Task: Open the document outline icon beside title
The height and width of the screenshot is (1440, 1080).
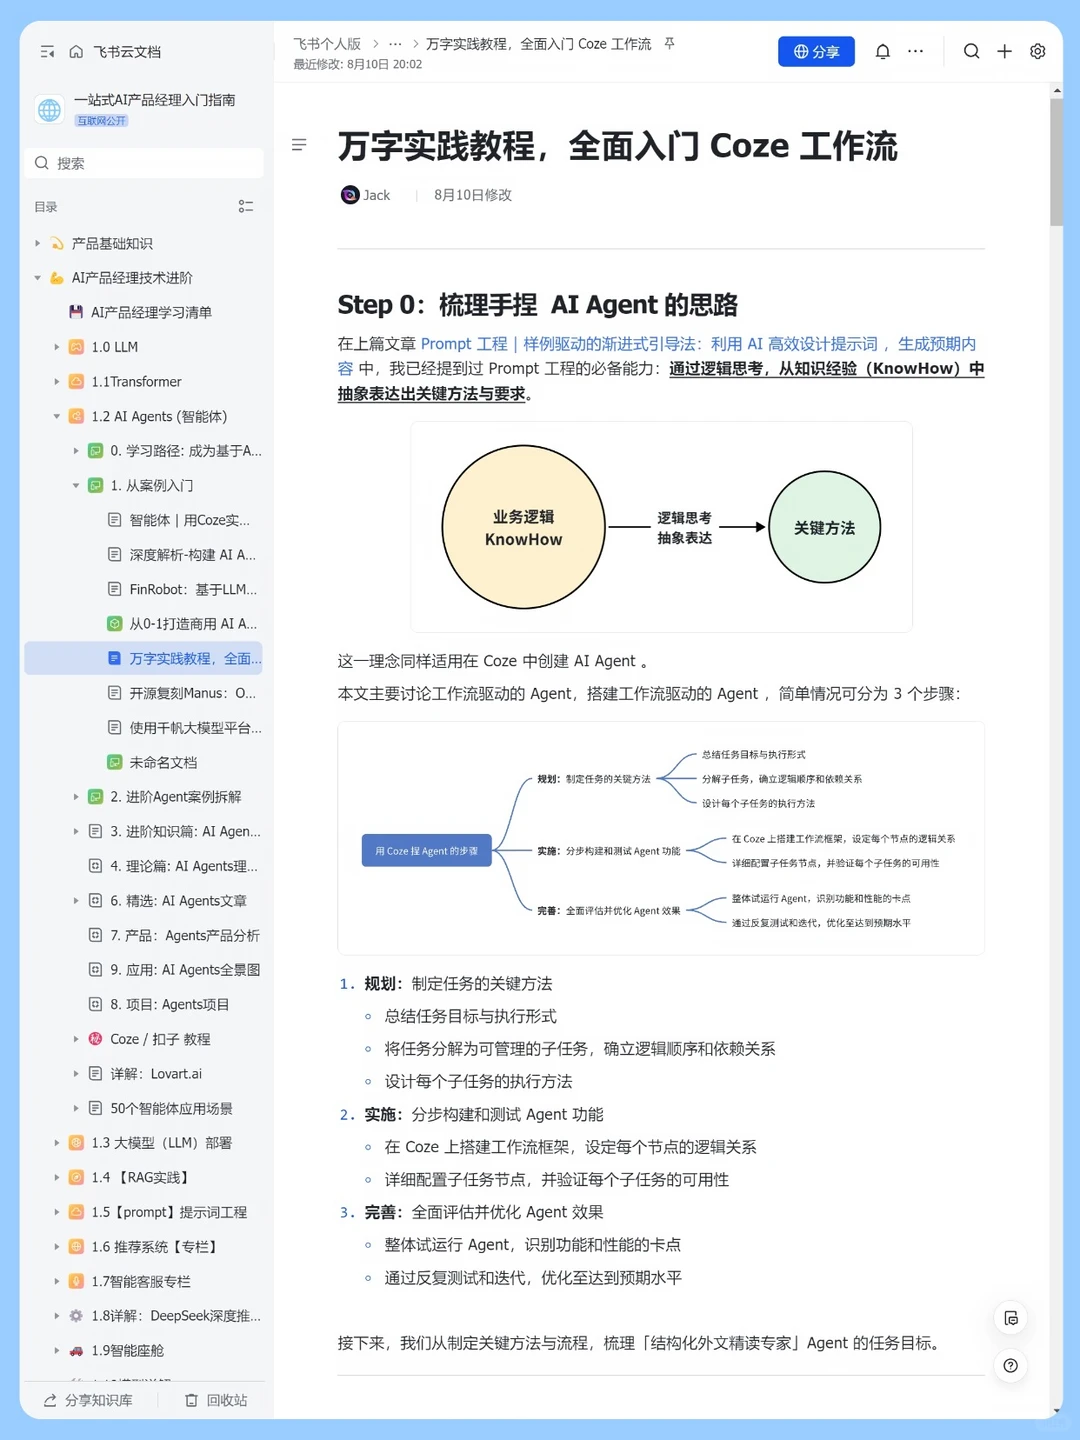Action: (299, 145)
